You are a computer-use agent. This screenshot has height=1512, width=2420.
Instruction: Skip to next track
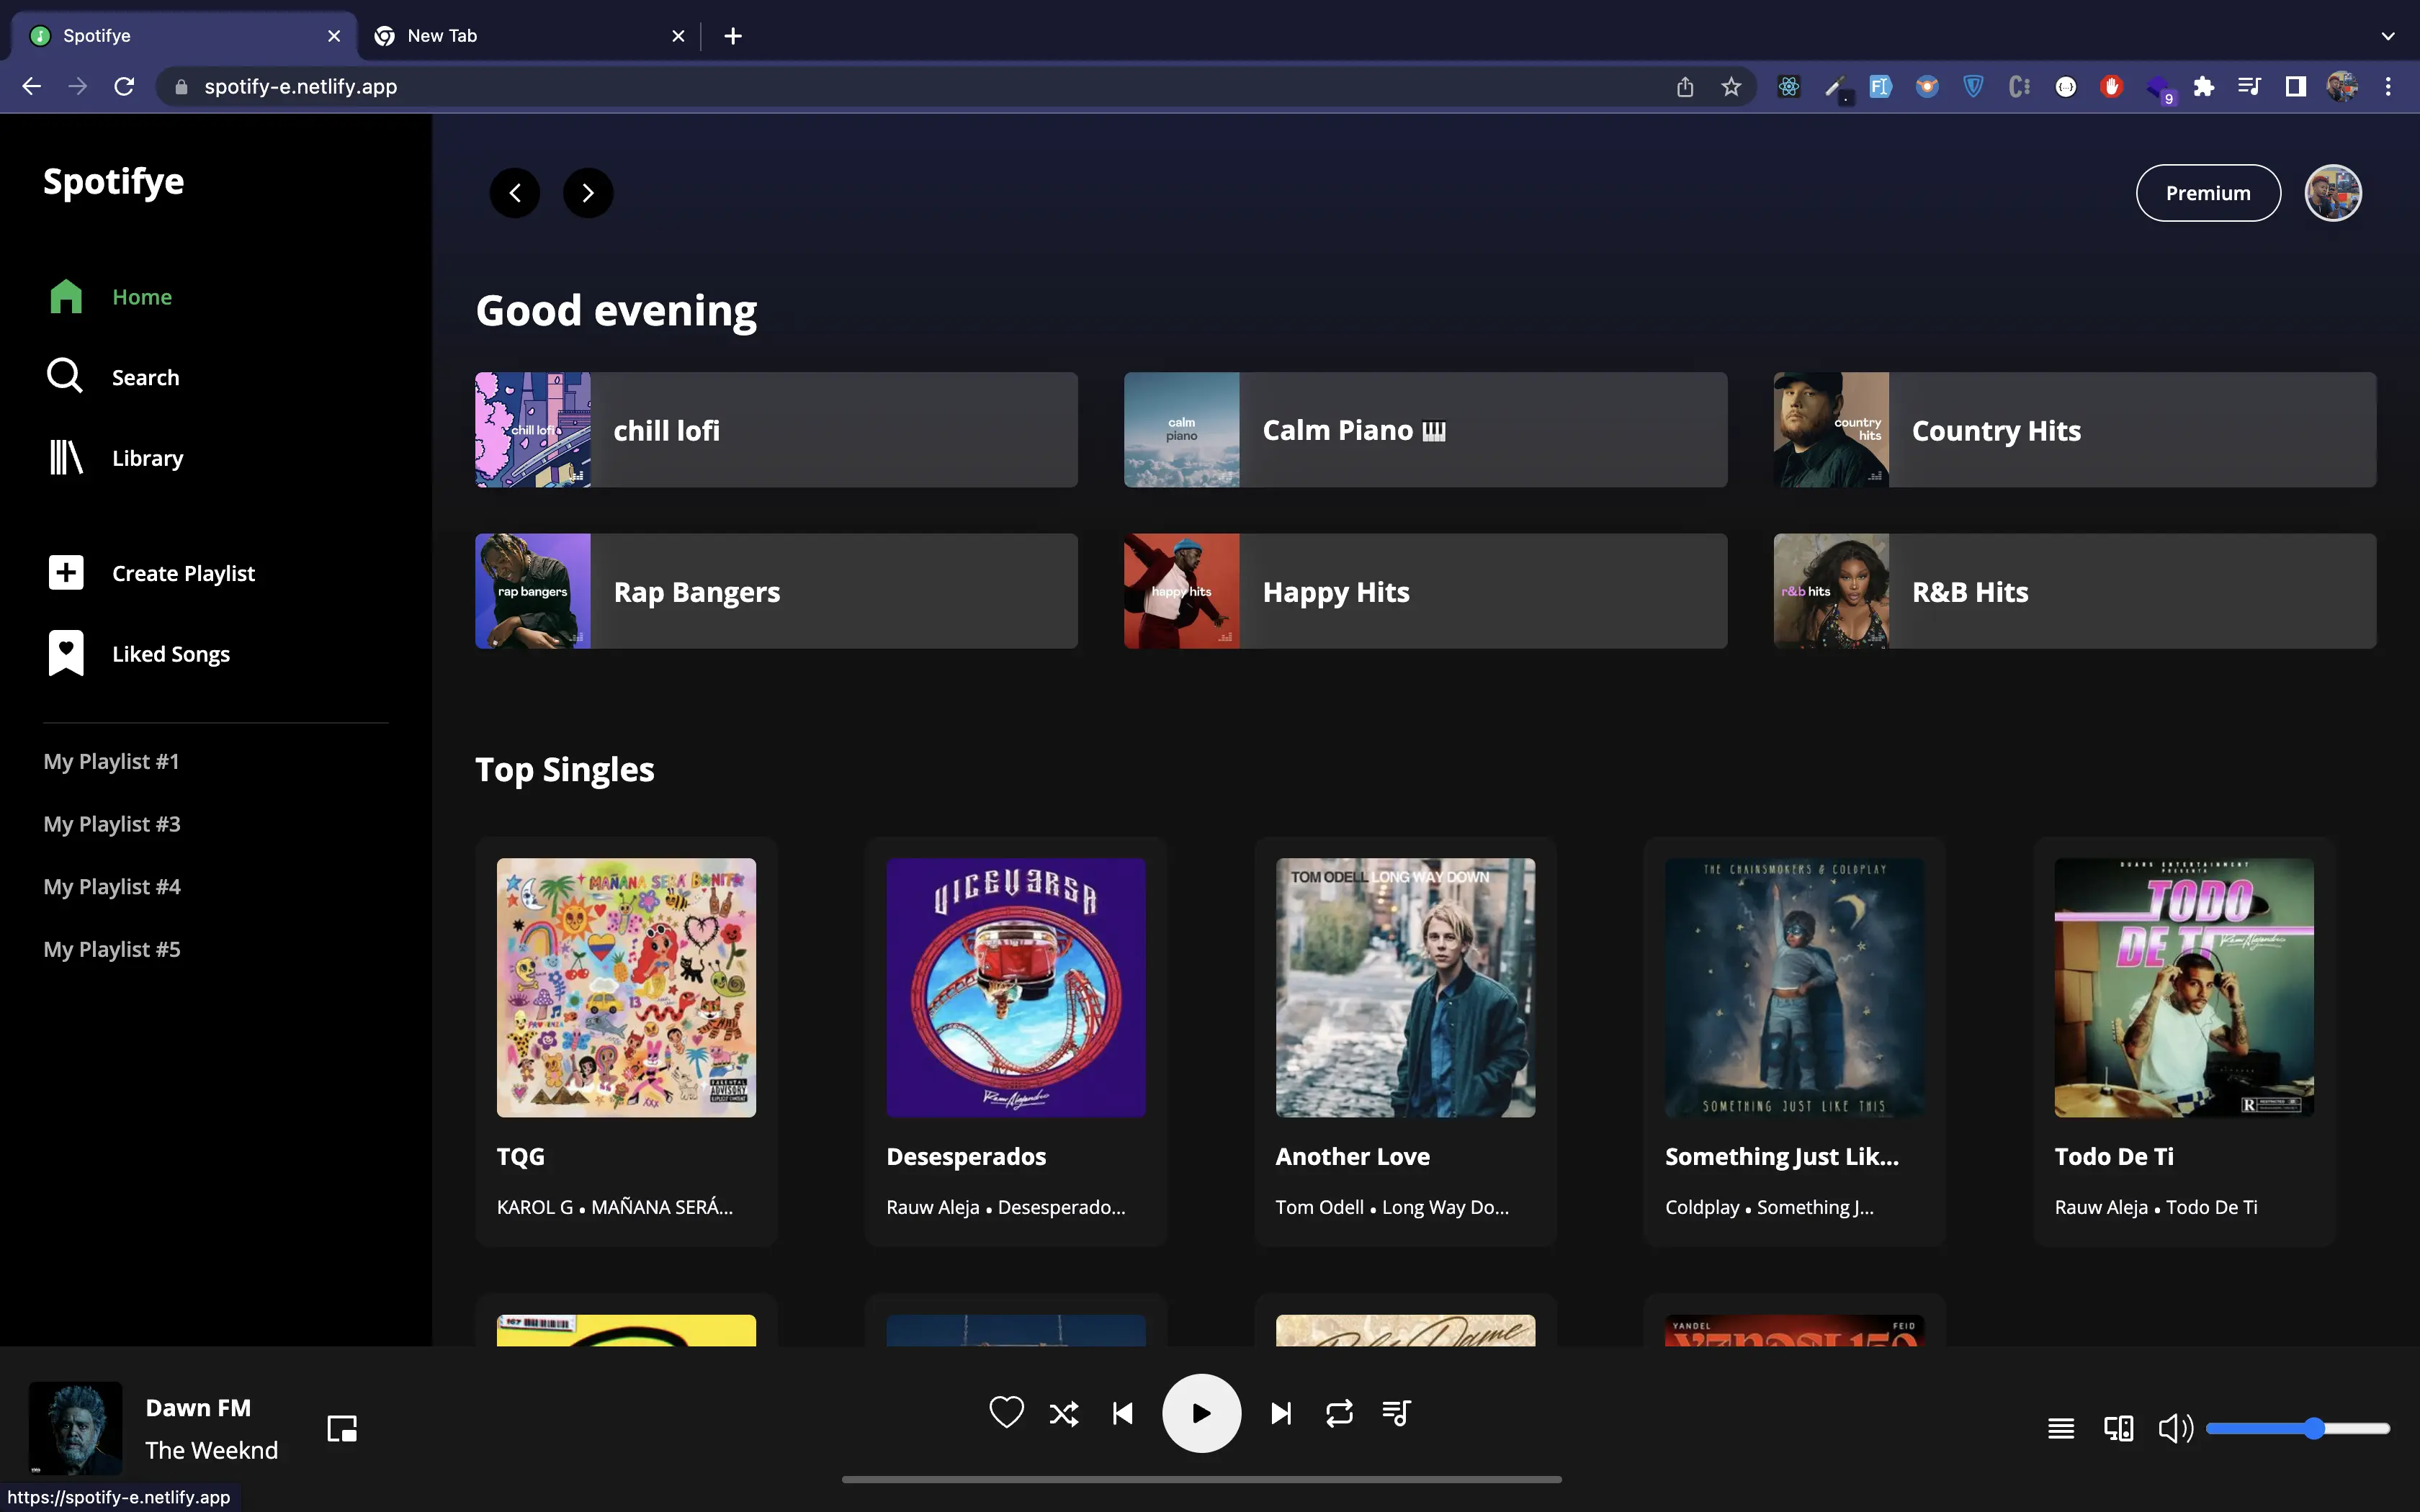[x=1280, y=1413]
